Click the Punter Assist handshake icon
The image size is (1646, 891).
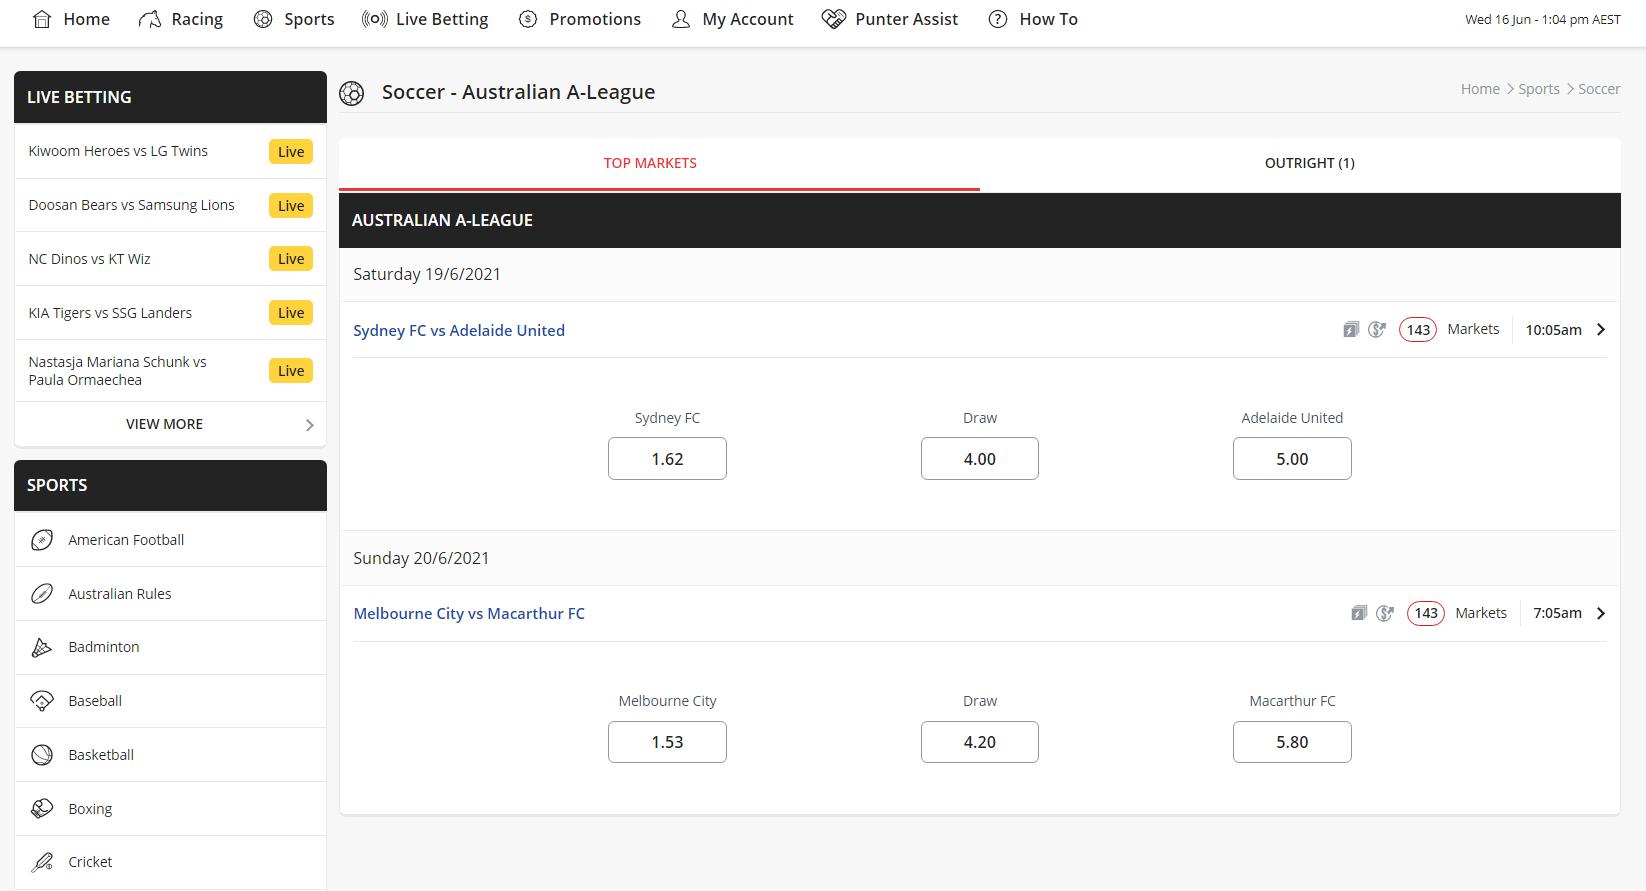(x=834, y=19)
